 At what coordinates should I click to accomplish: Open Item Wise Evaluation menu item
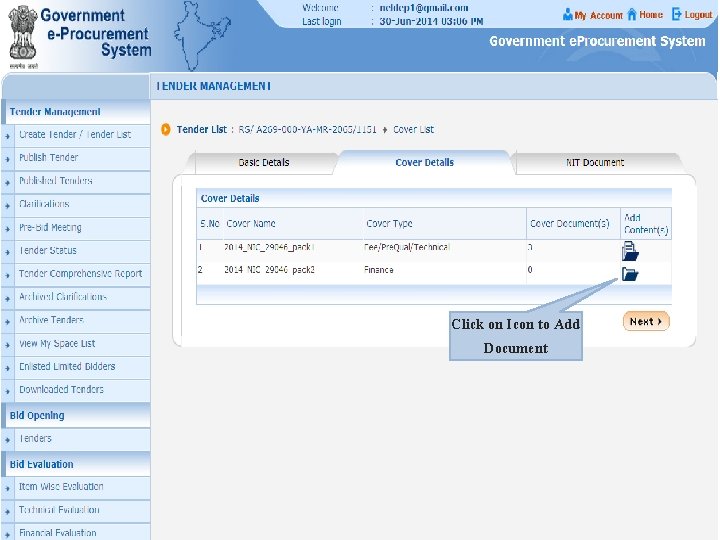click(61, 486)
